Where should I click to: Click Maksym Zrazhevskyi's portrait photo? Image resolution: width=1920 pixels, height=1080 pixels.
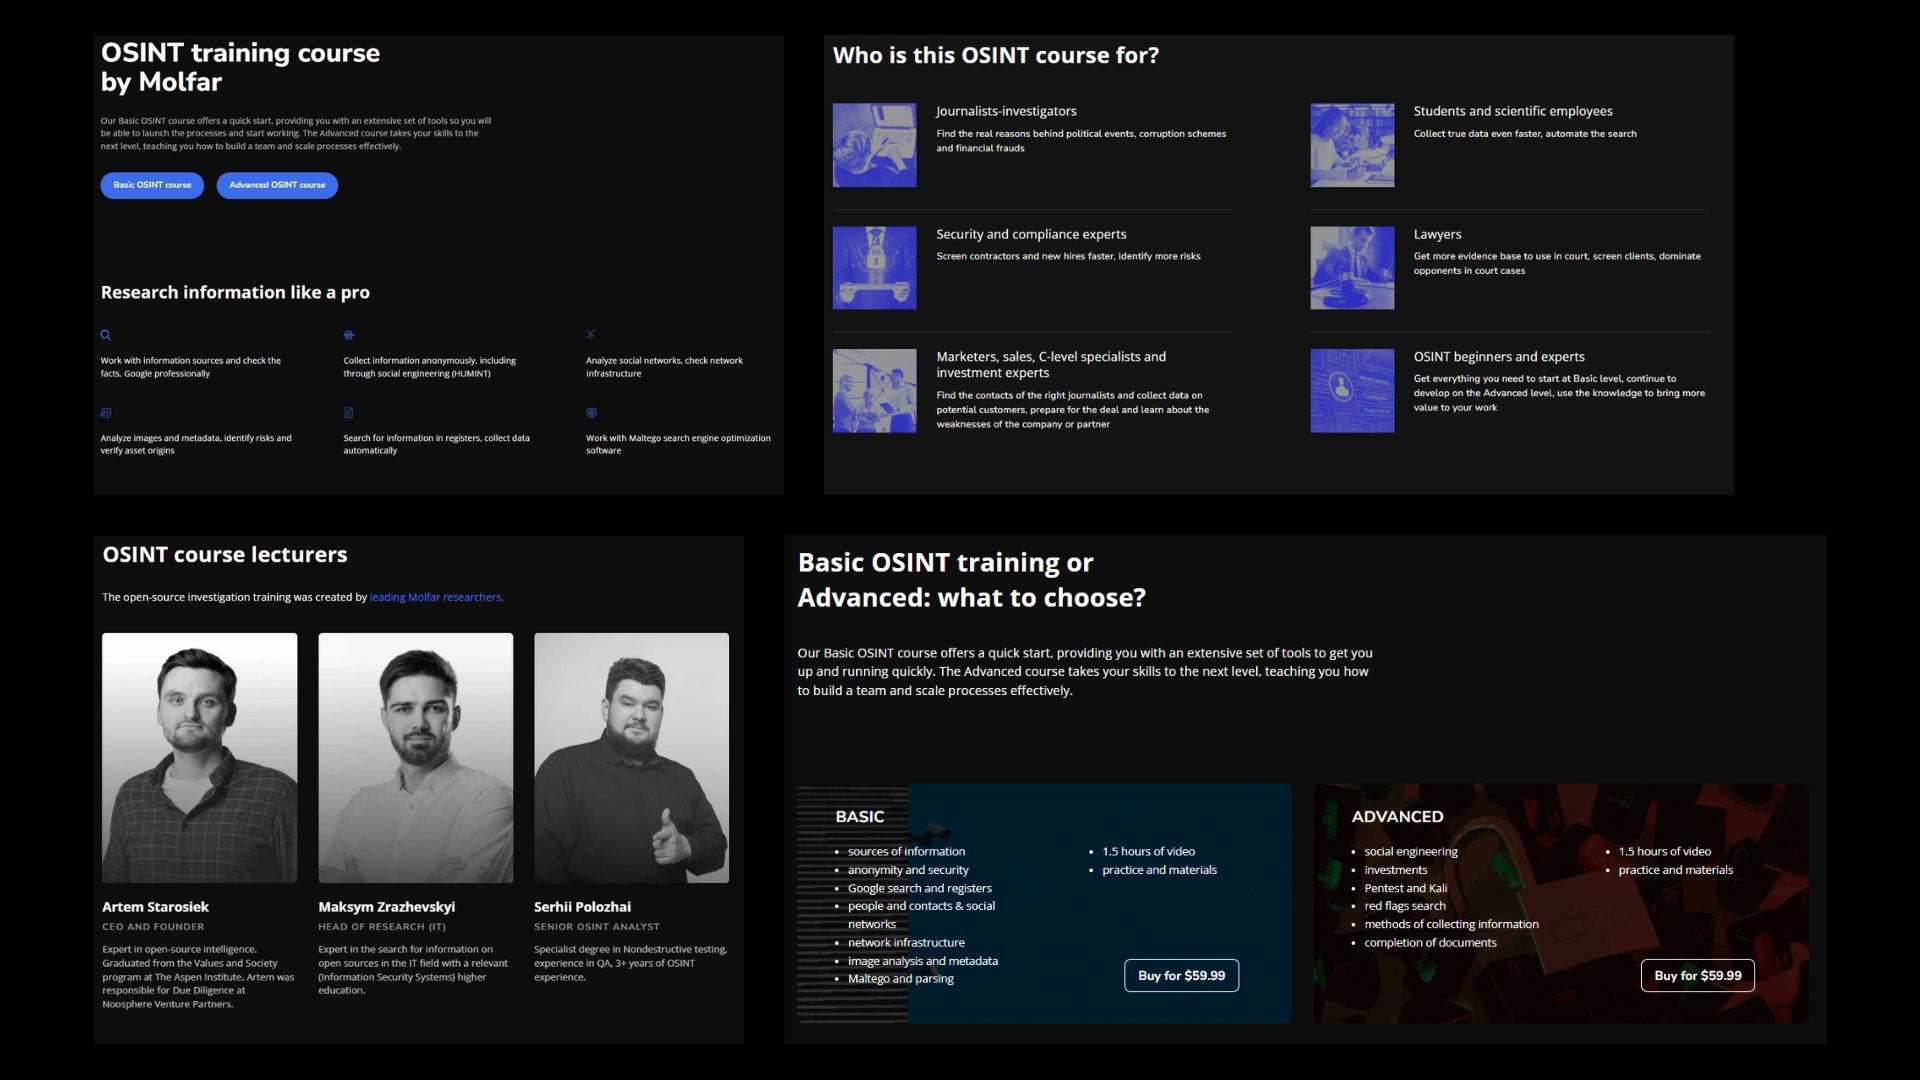[416, 758]
